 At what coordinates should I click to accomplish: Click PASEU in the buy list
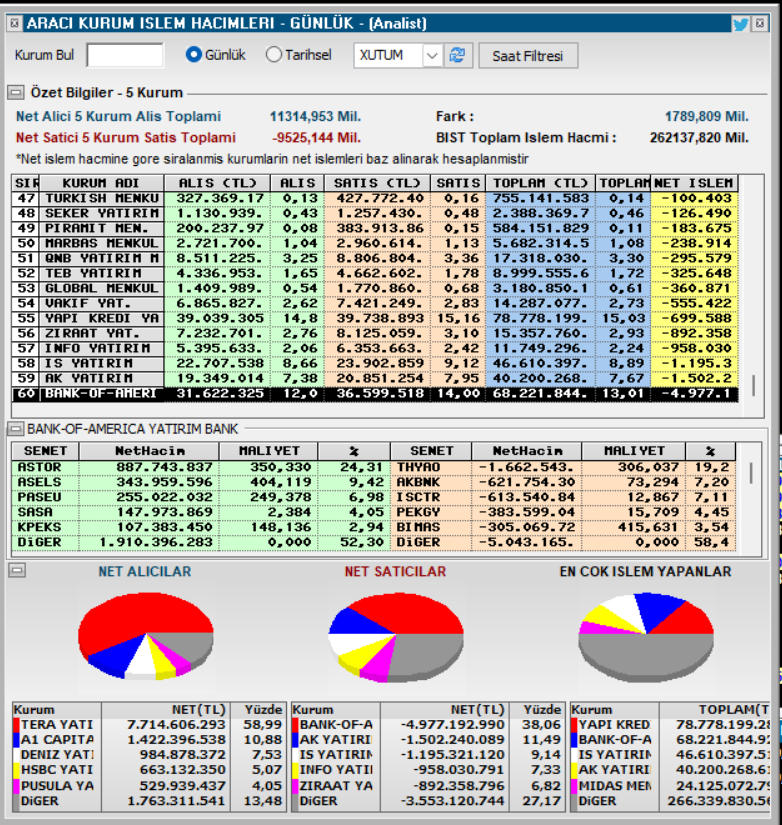(39, 497)
